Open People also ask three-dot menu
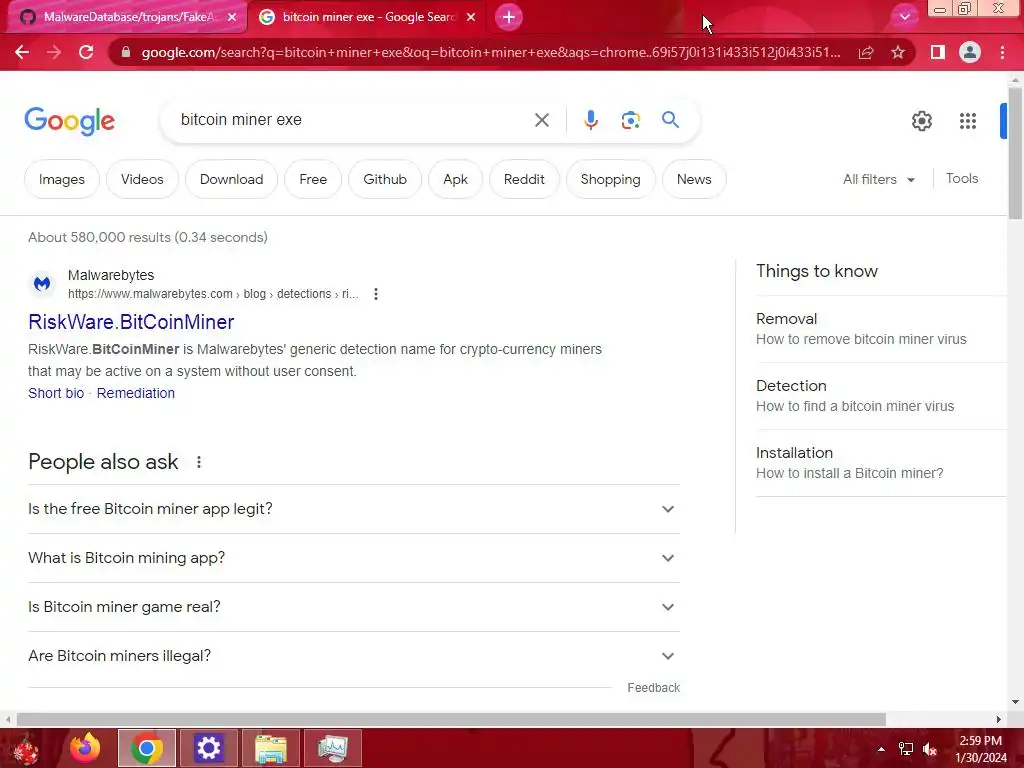This screenshot has height=768, width=1024. pyautogui.click(x=199, y=462)
